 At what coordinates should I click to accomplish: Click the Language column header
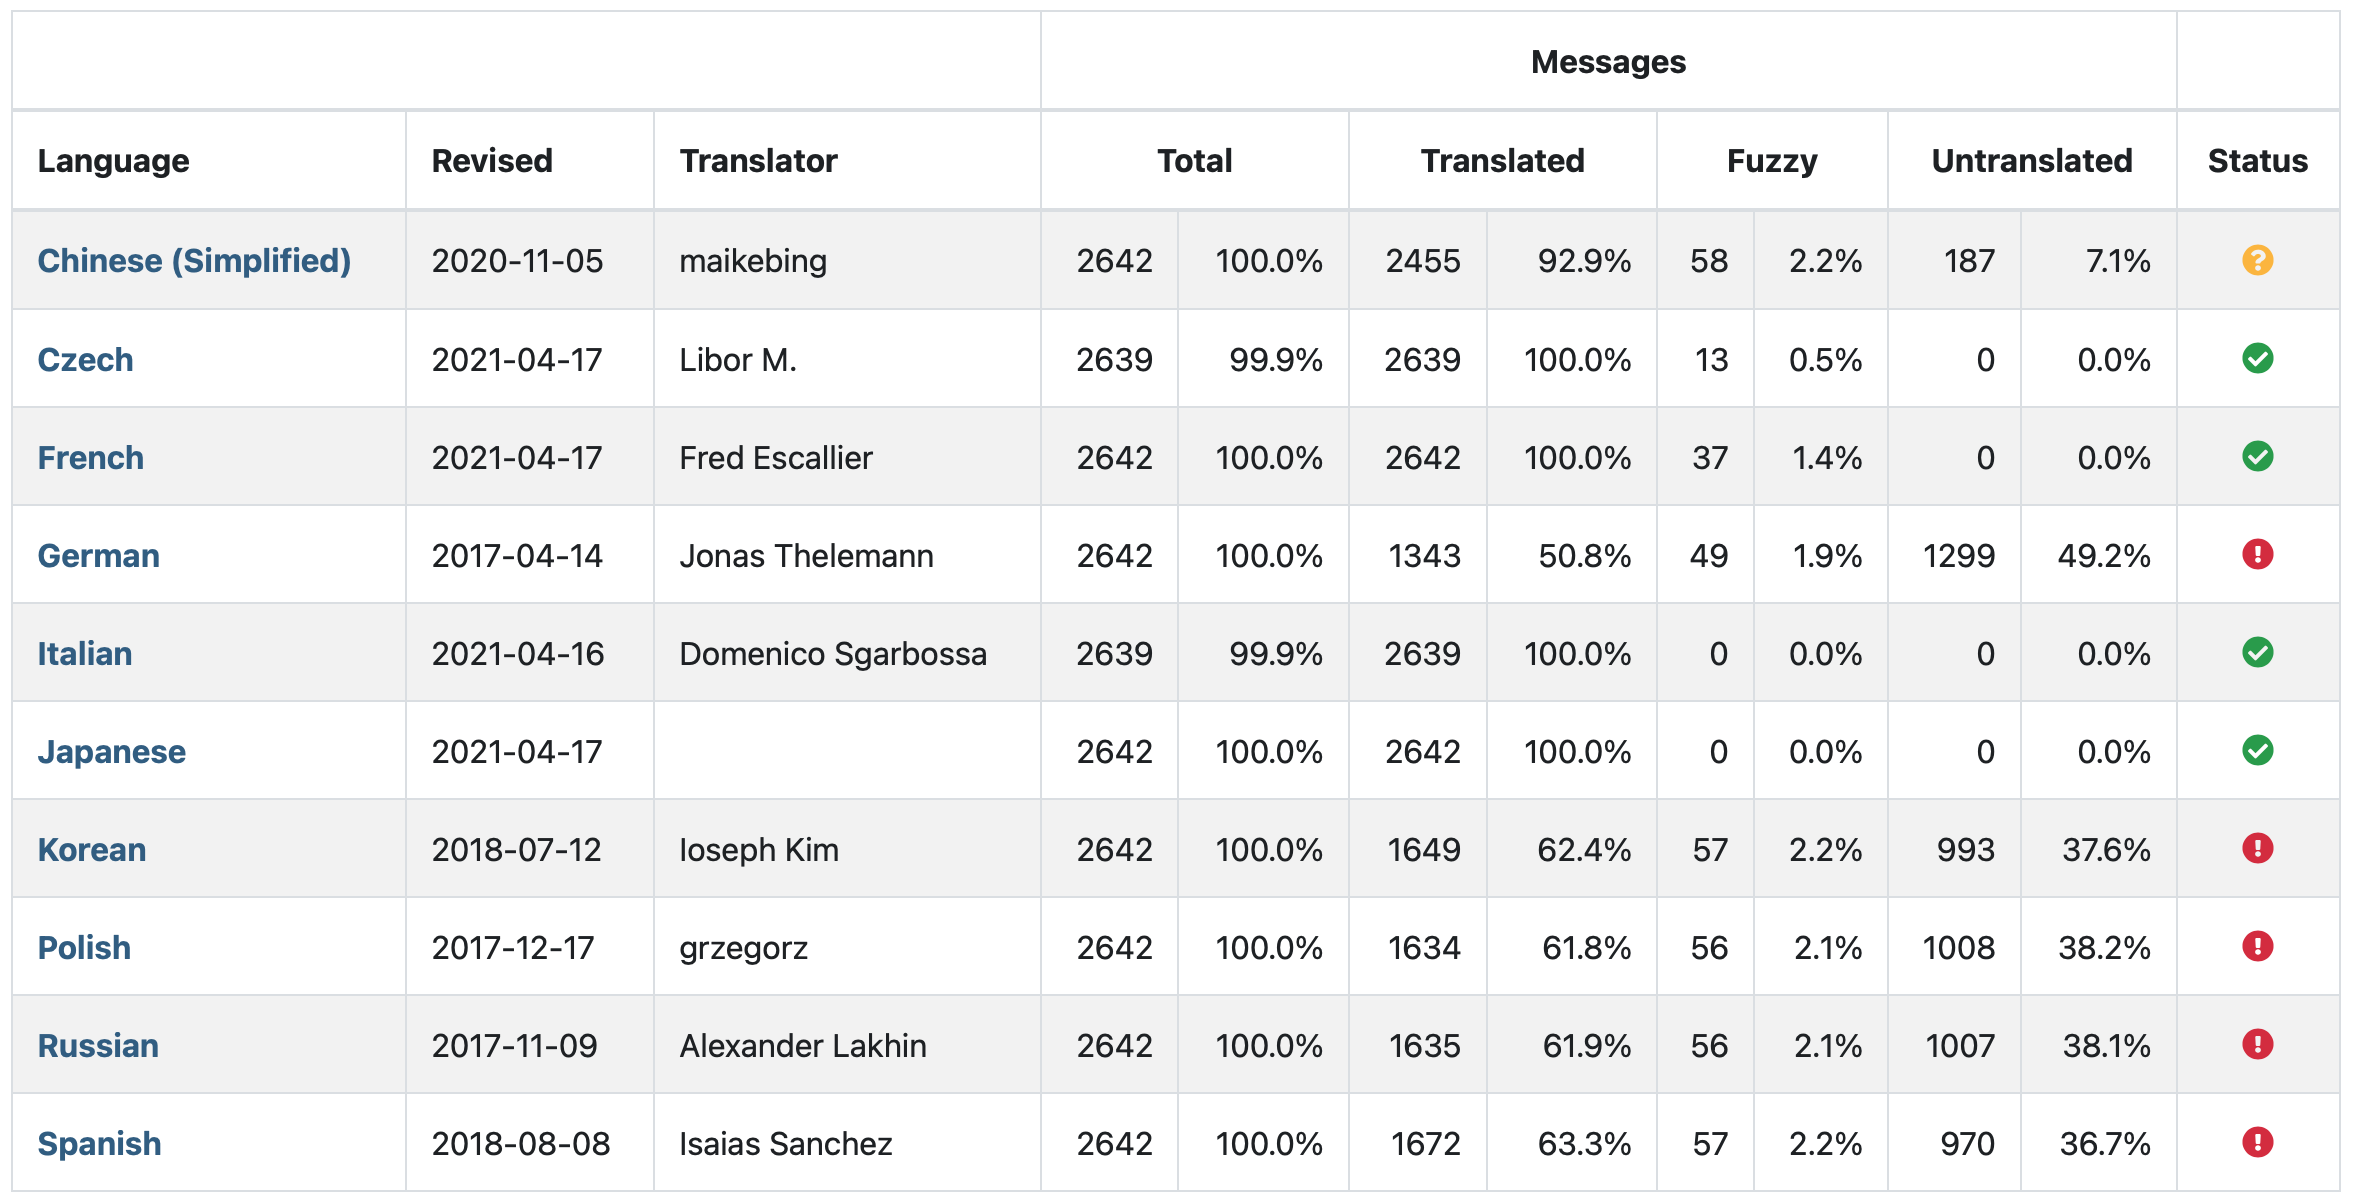(x=113, y=161)
